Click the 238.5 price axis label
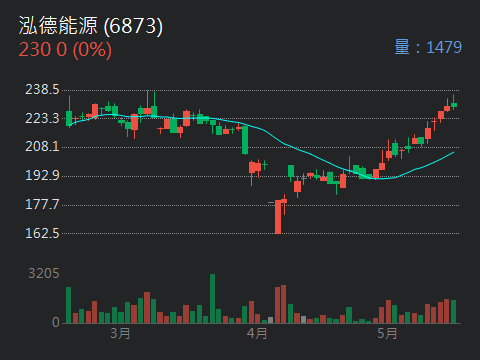 point(42,89)
